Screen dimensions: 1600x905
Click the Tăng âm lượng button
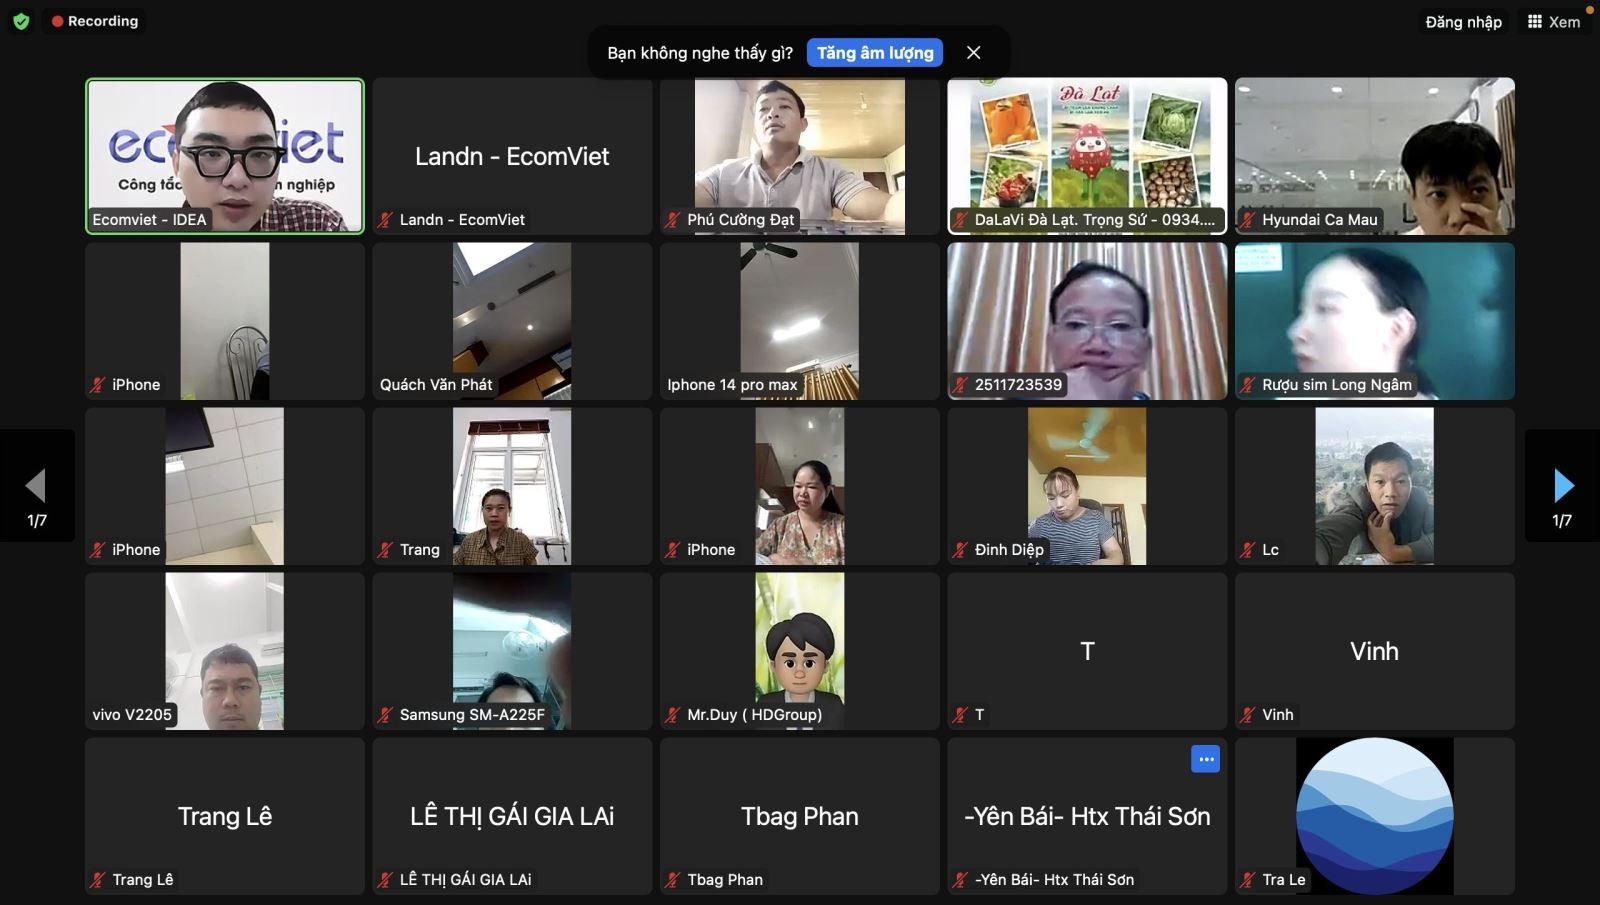[873, 52]
